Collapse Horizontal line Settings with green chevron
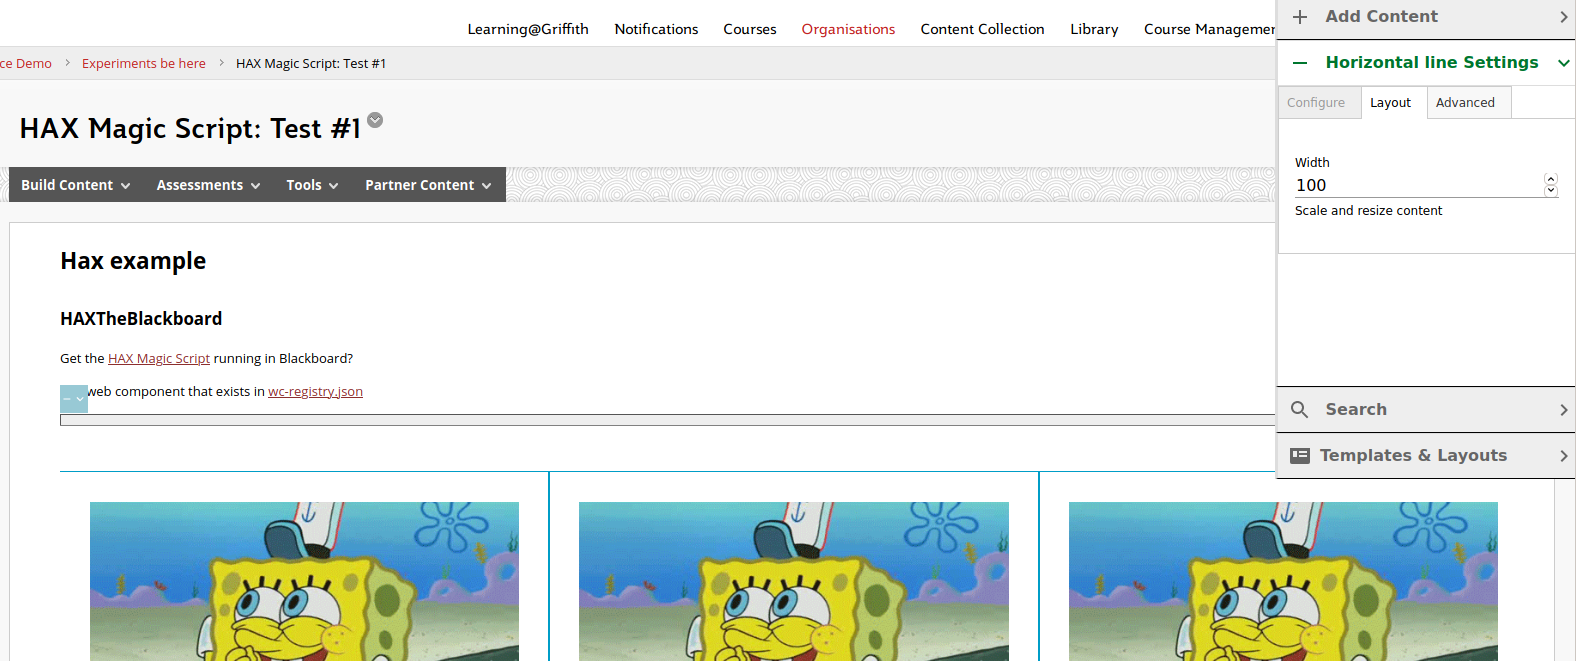This screenshot has height=661, width=1576. coord(1563,63)
